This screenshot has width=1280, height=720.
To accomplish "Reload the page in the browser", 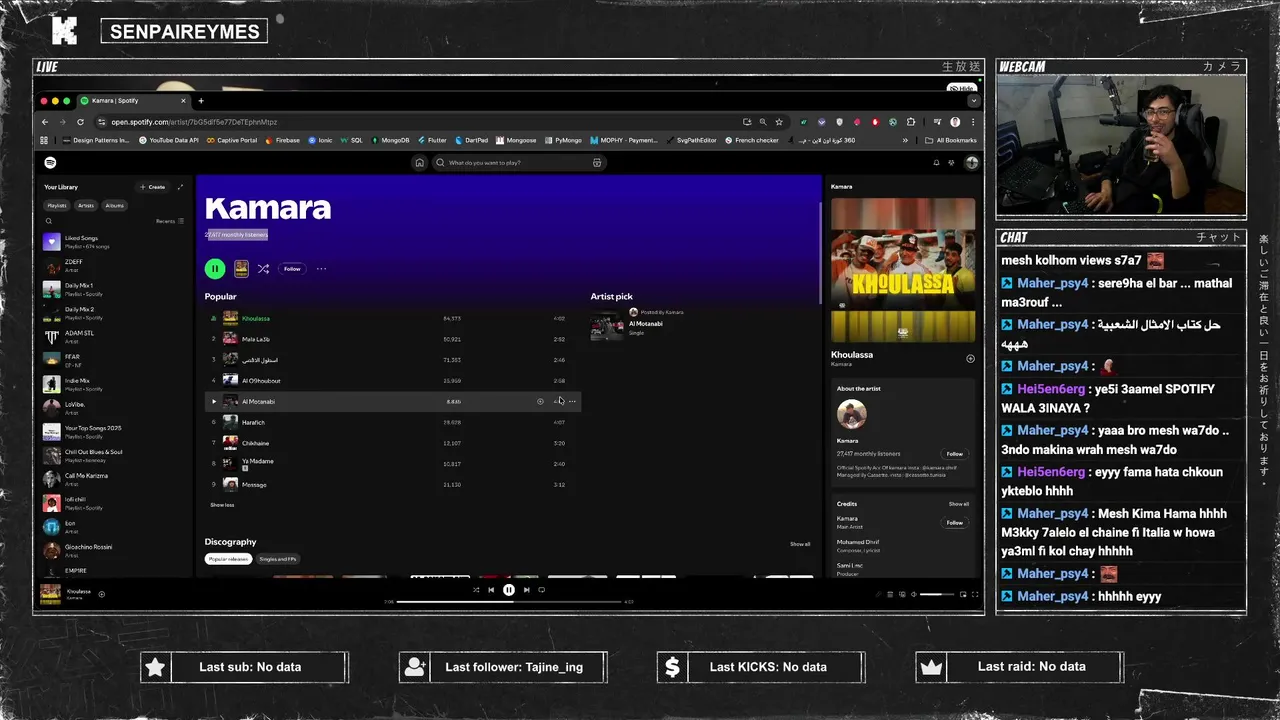I will 80,122.
